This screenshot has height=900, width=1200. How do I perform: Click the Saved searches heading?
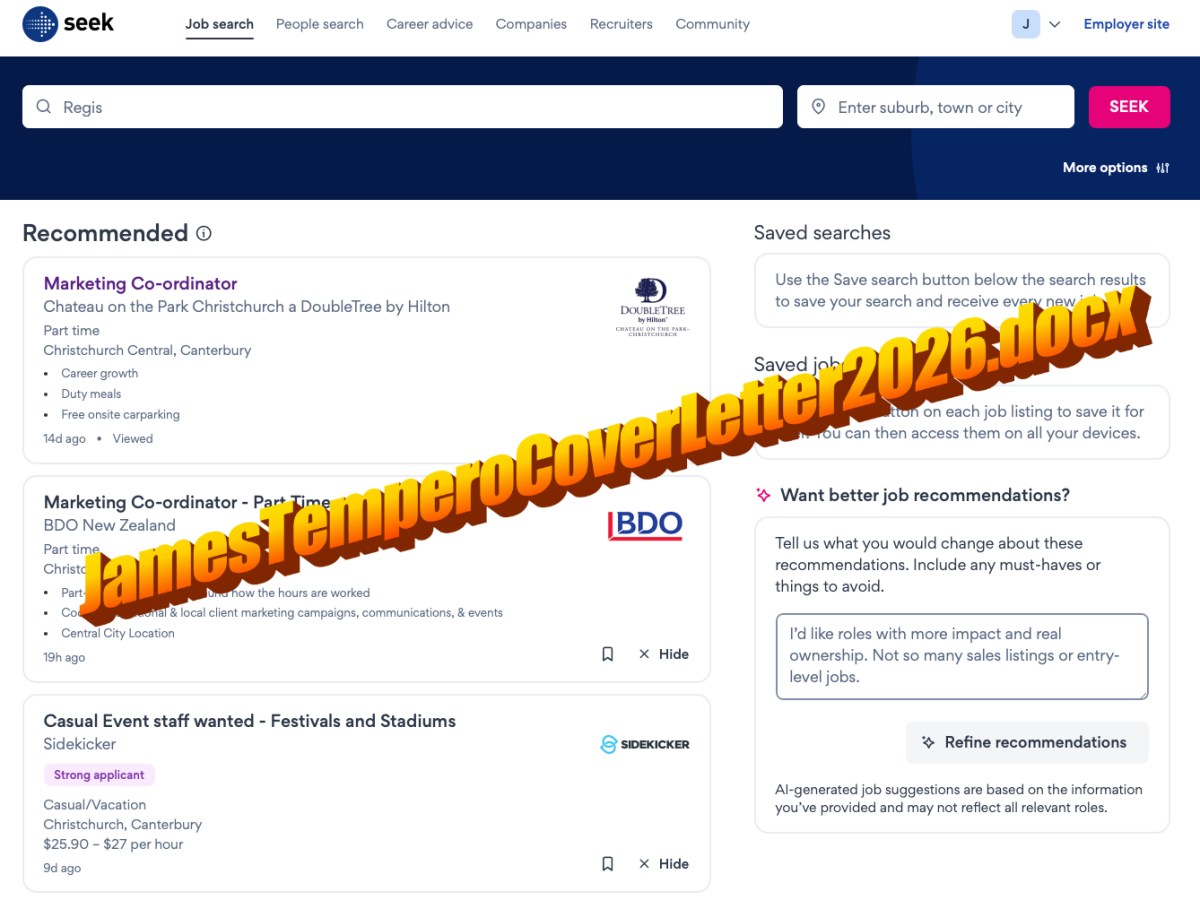822,233
